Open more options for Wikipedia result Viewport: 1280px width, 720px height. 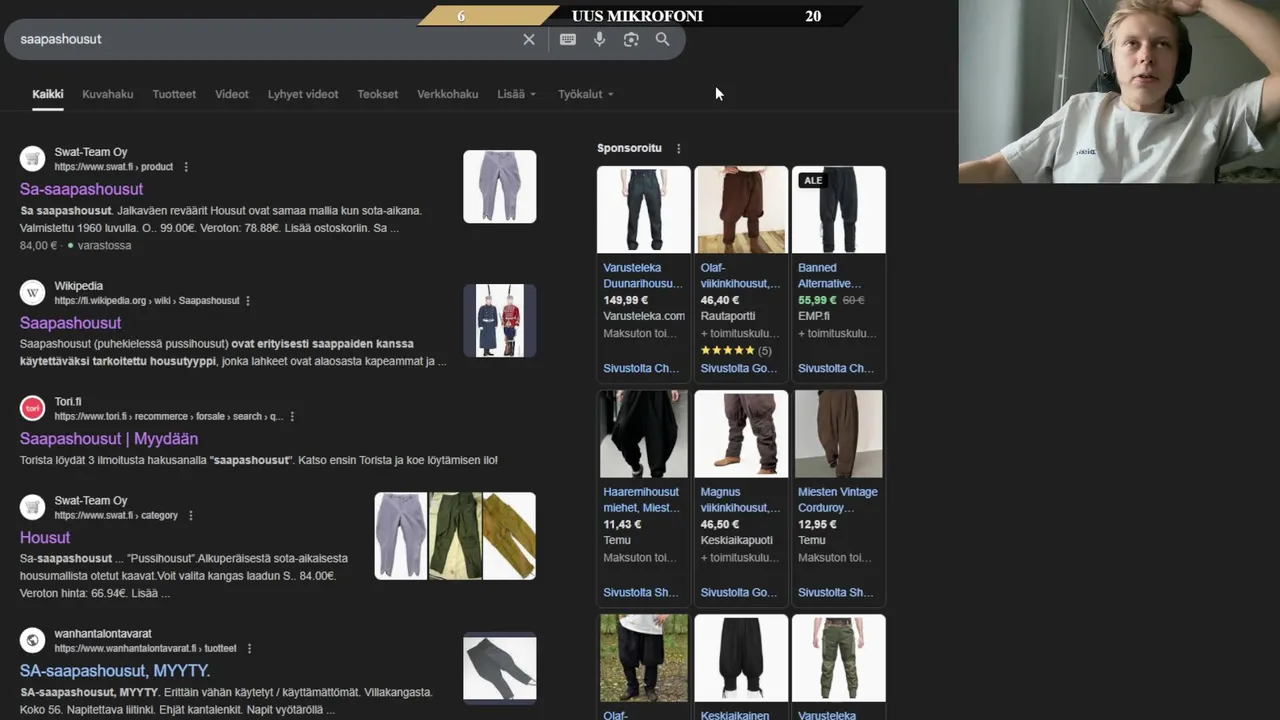(x=248, y=301)
